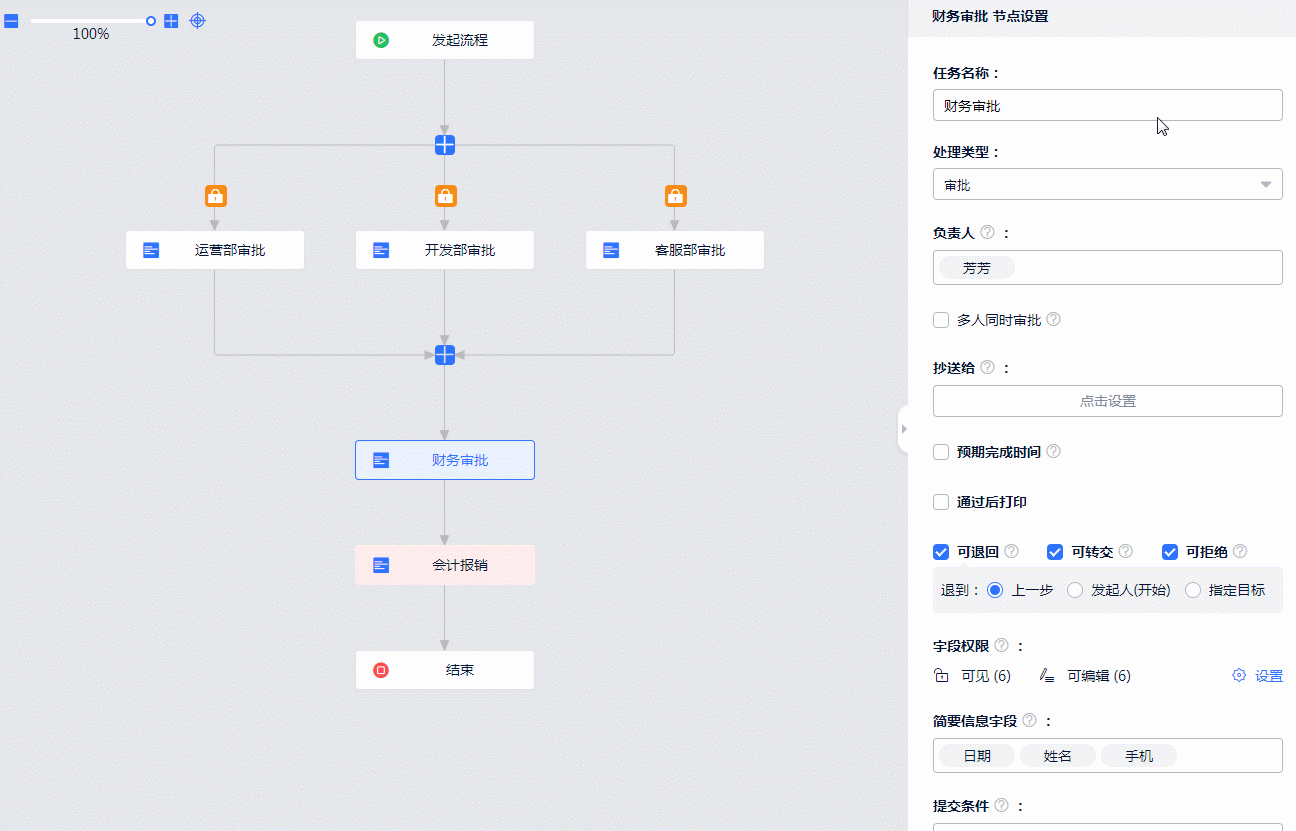Open the 简要信息字段 selector box
Image resolution: width=1296 pixels, height=831 pixels.
pyautogui.click(x=1107, y=756)
